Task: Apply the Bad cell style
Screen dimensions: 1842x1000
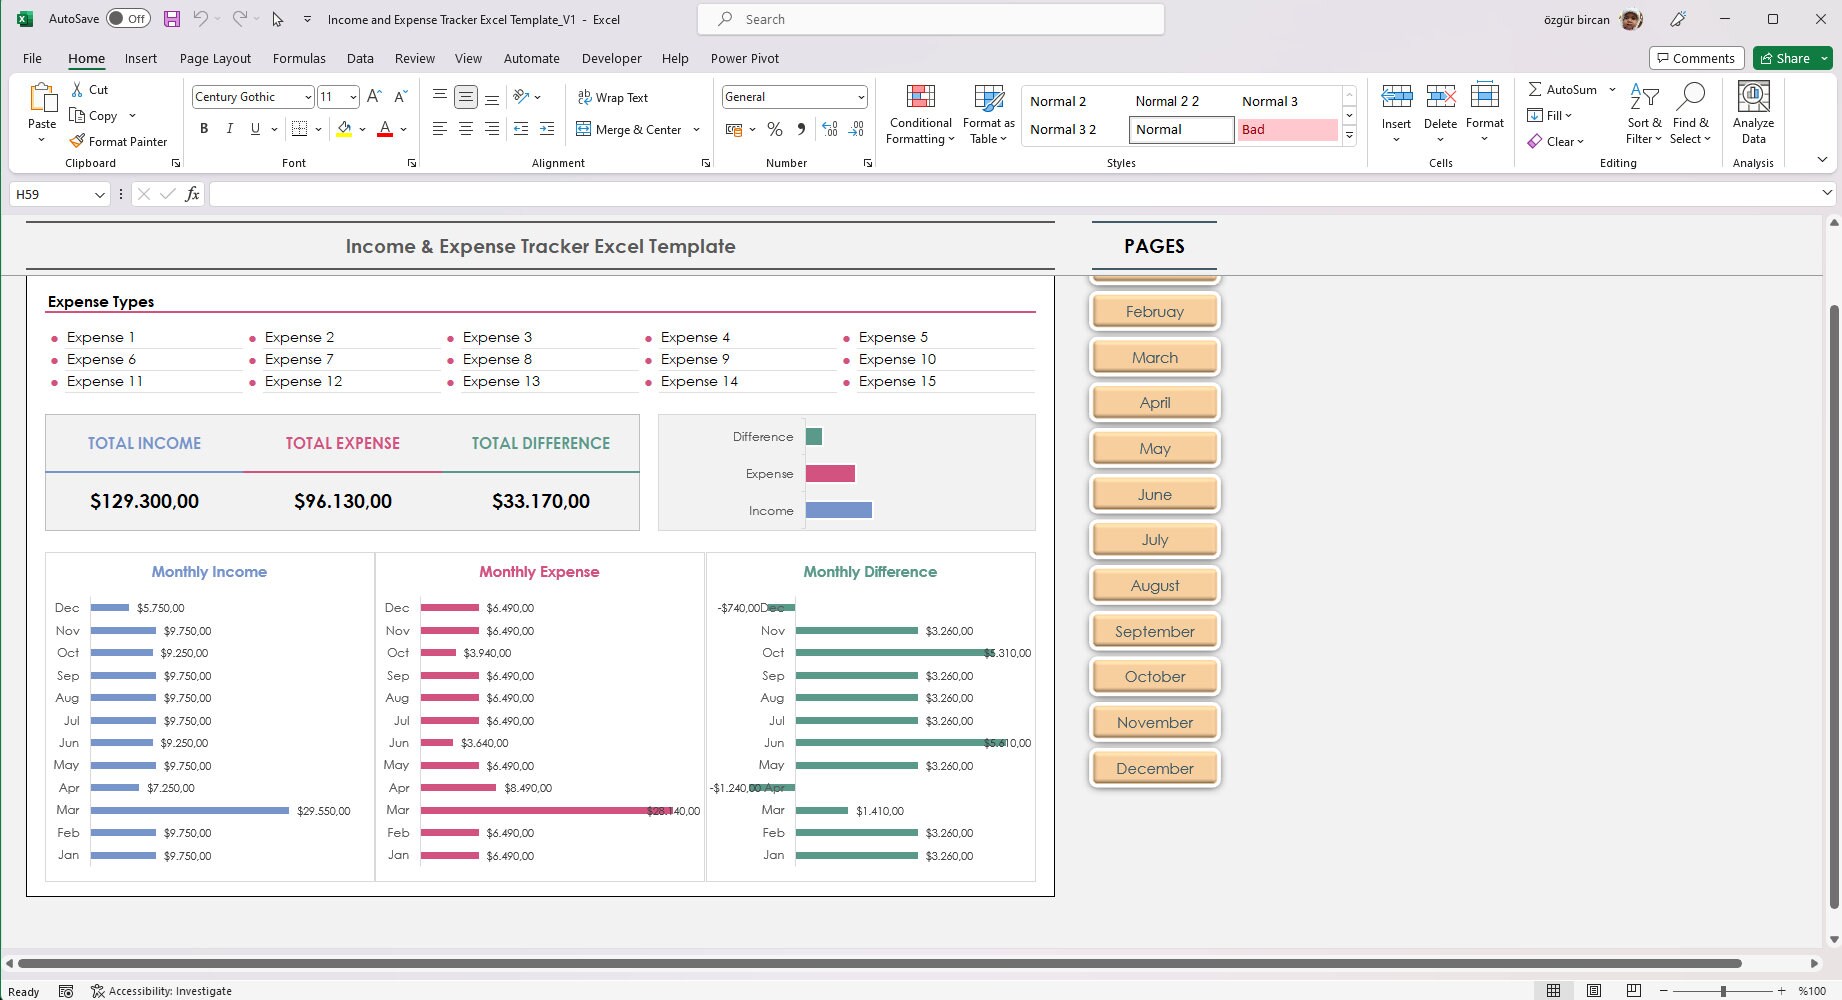Action: [x=1287, y=129]
